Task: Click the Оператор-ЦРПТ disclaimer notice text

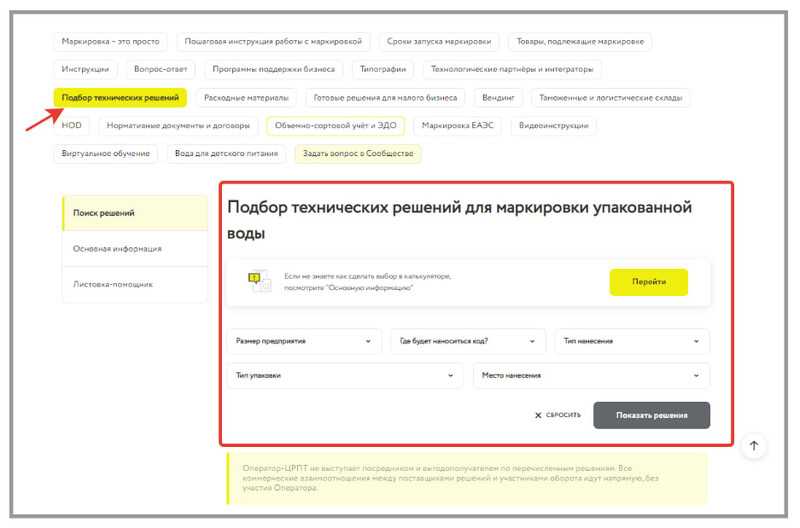Action: [x=451, y=478]
